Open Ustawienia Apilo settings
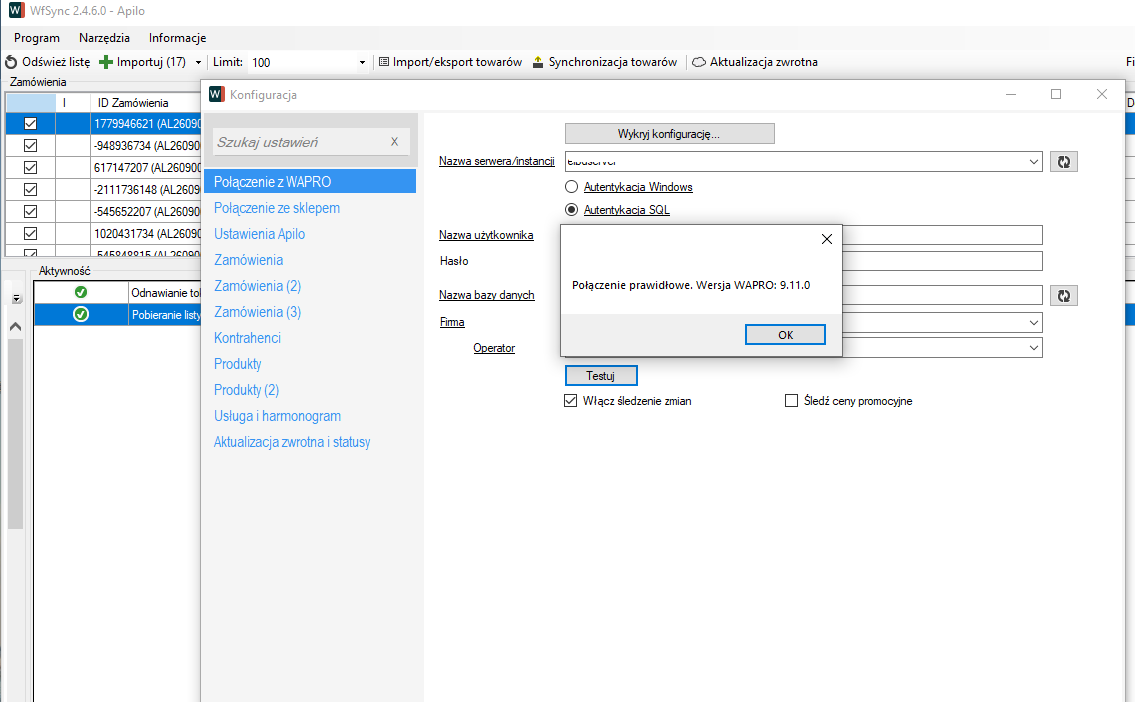The image size is (1135, 702). (259, 234)
